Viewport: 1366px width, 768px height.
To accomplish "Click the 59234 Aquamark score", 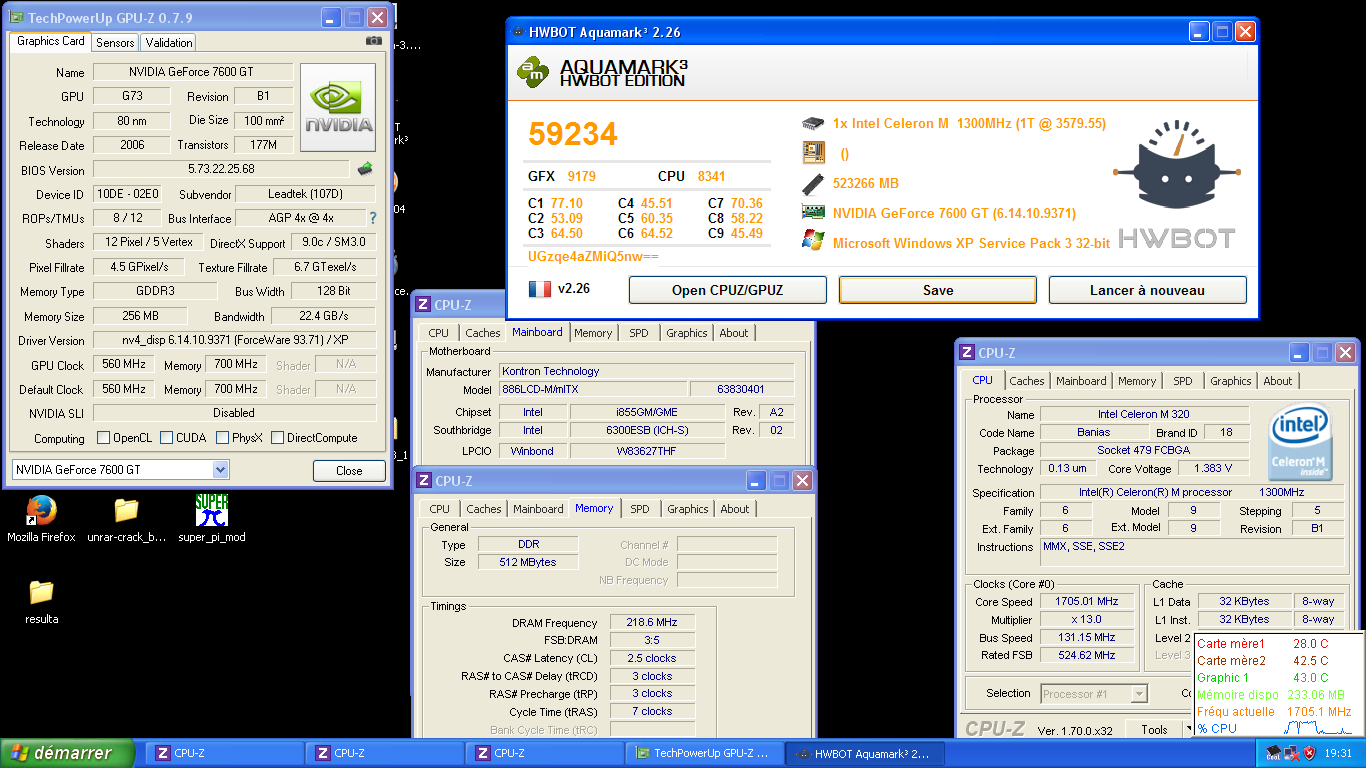I will (573, 134).
